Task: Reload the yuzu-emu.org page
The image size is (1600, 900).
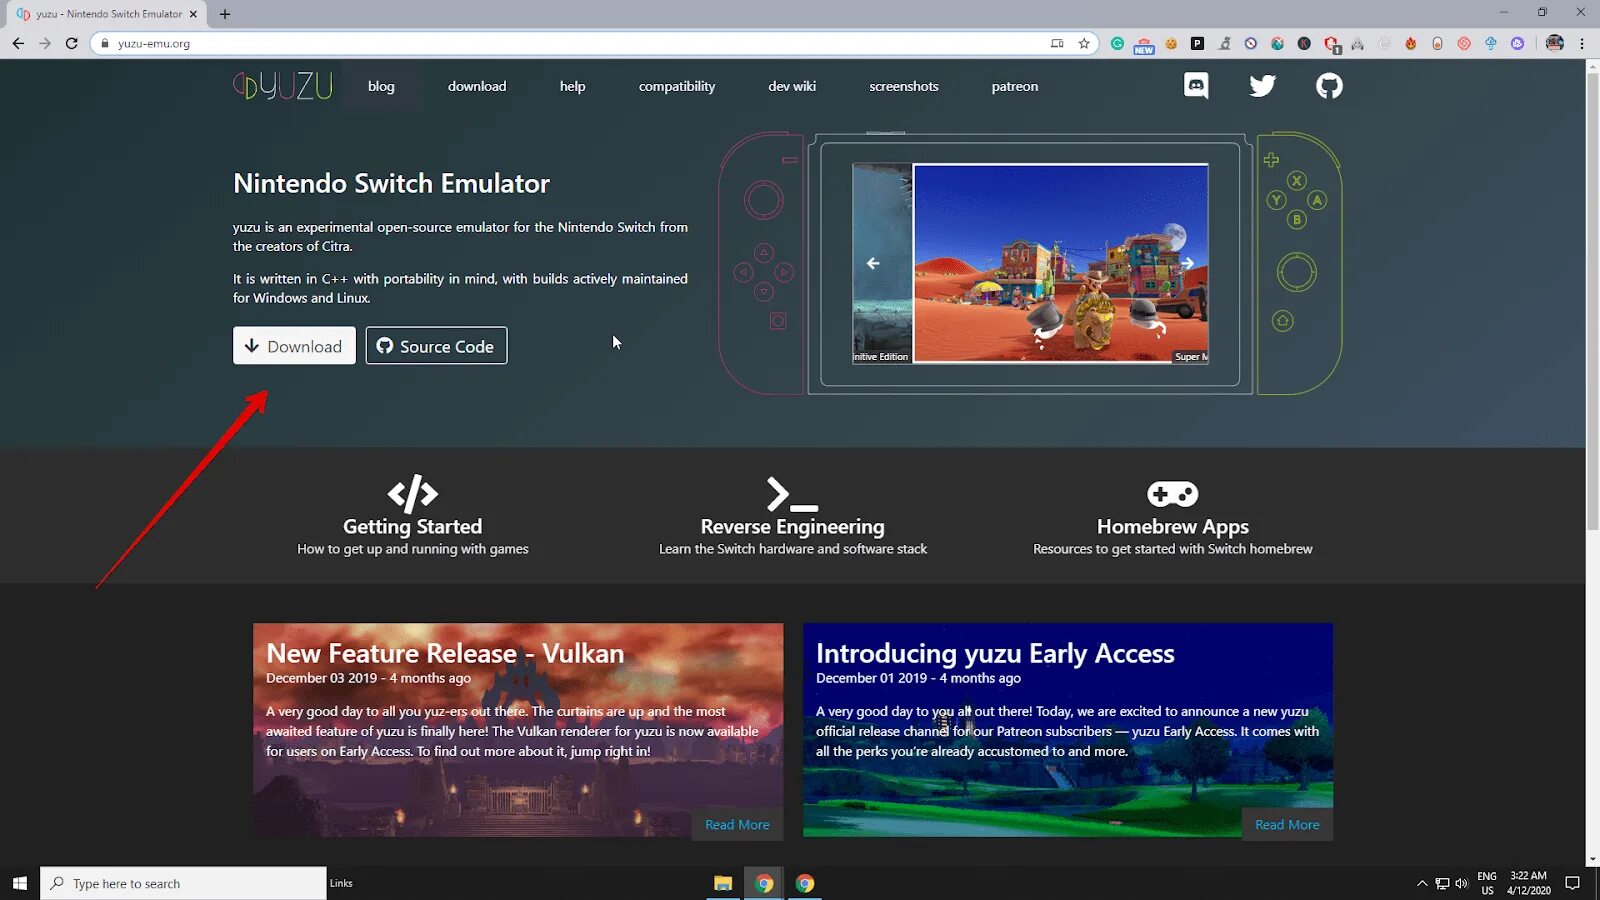Action: pyautogui.click(x=72, y=43)
